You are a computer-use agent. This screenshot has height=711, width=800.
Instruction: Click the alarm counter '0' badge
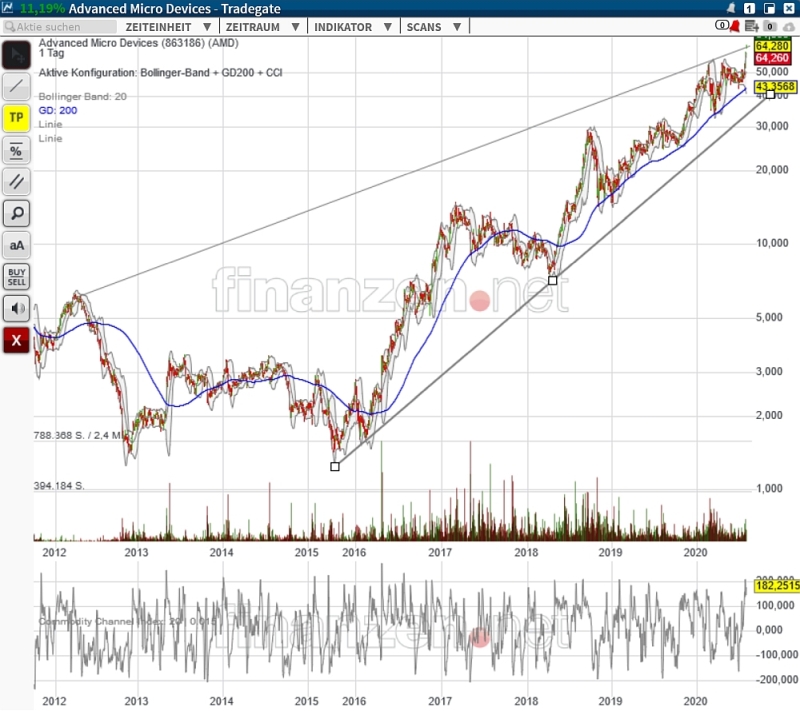click(x=722, y=25)
